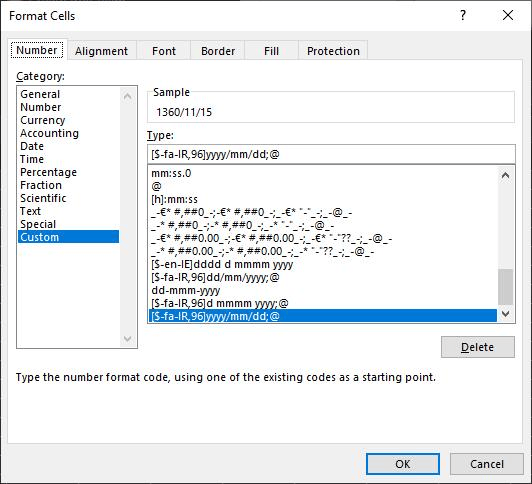
Task: Select the Percentage category
Action: pyautogui.click(x=69, y=172)
